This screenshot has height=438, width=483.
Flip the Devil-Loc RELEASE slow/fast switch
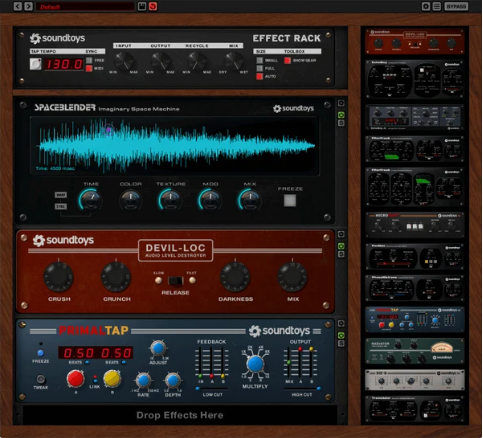(175, 281)
